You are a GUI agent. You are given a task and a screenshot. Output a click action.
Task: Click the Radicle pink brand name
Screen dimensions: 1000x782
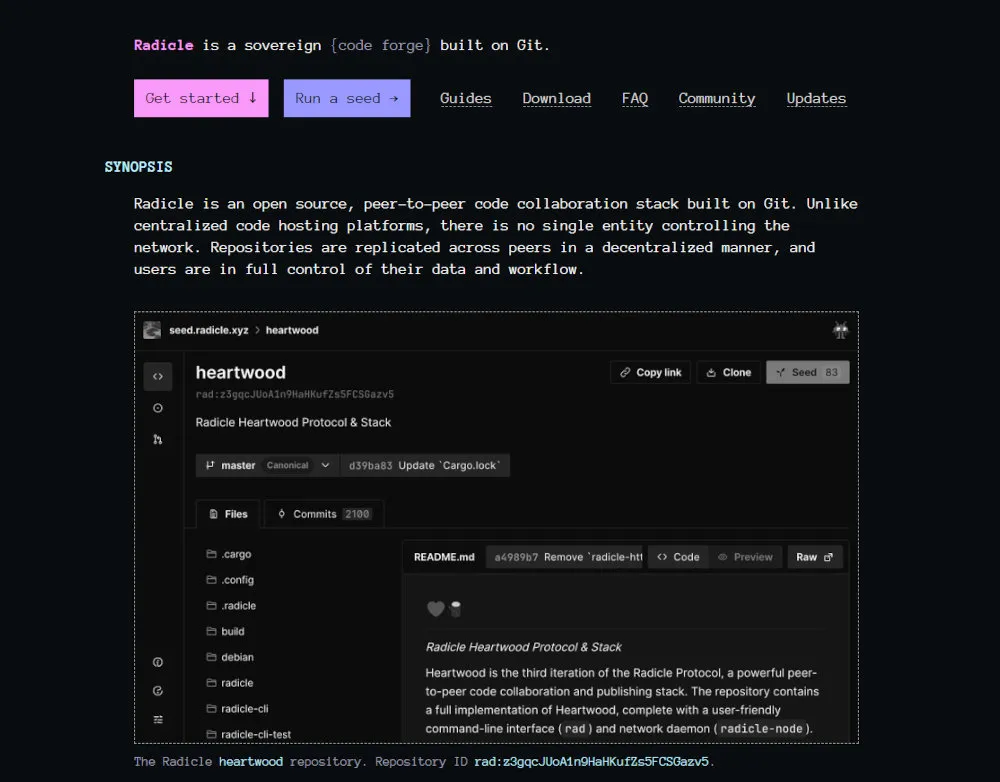pyautogui.click(x=163, y=45)
